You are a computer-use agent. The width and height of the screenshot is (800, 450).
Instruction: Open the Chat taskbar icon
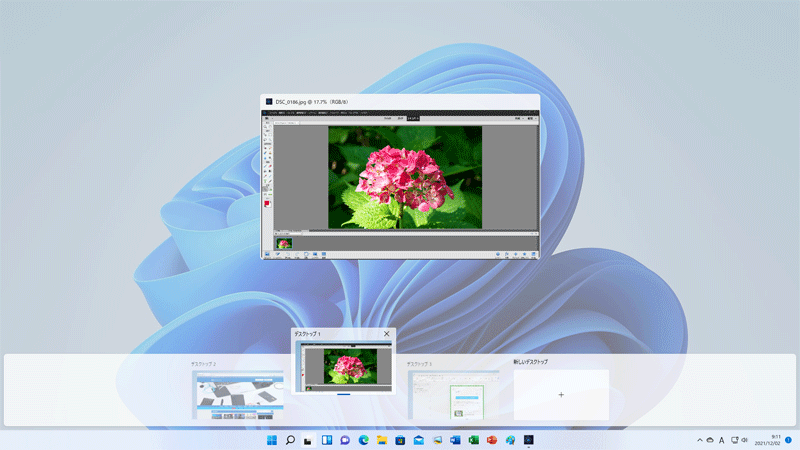point(345,440)
